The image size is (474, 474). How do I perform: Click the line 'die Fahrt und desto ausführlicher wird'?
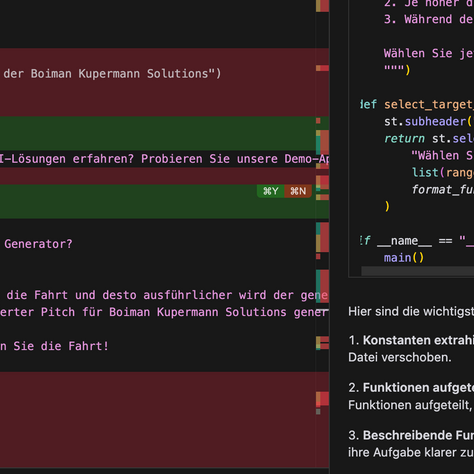(x=167, y=295)
